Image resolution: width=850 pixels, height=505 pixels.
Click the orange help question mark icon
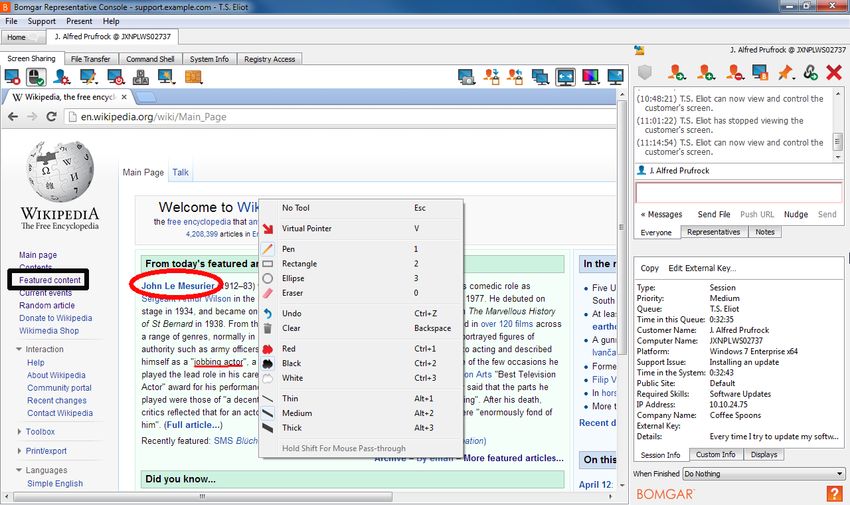834,493
